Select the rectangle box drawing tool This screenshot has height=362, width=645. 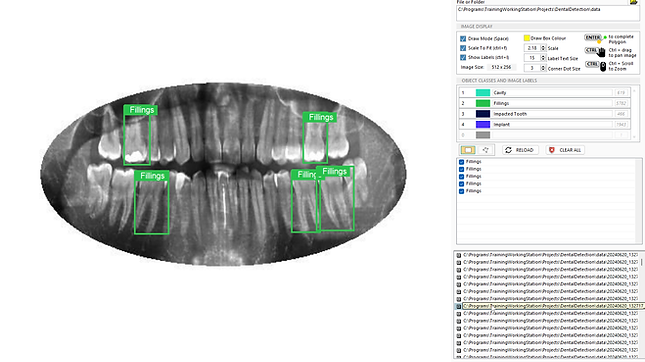click(468, 150)
